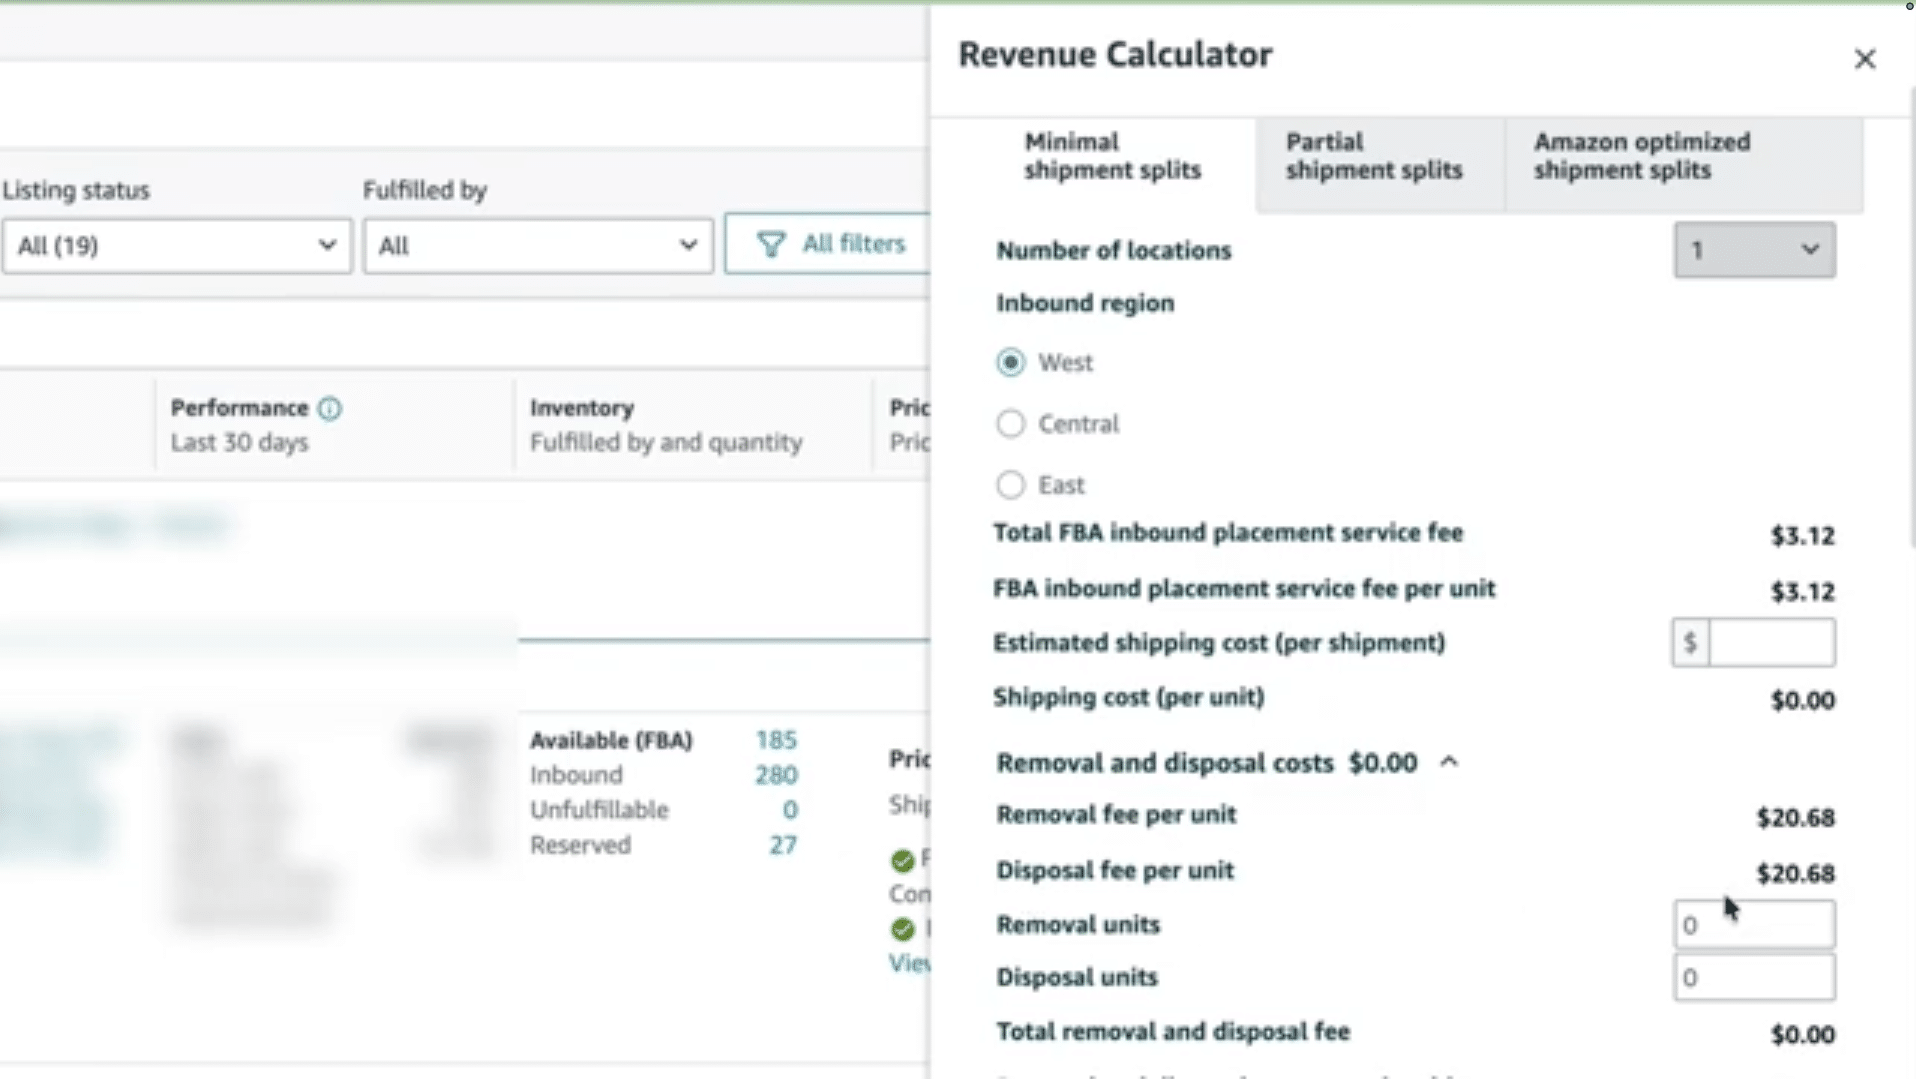Click the Inbound quantity 280
This screenshot has height=1079, width=1916.
click(x=776, y=775)
